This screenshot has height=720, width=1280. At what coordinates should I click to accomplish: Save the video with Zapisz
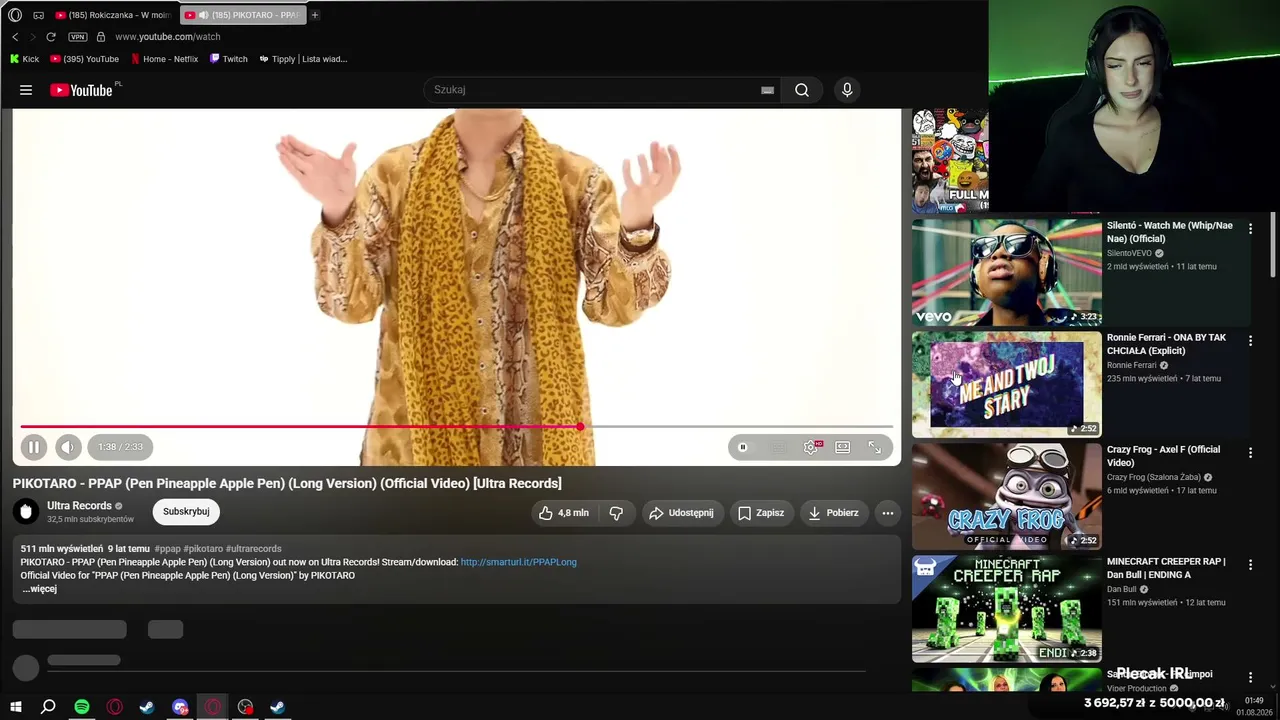[761, 513]
